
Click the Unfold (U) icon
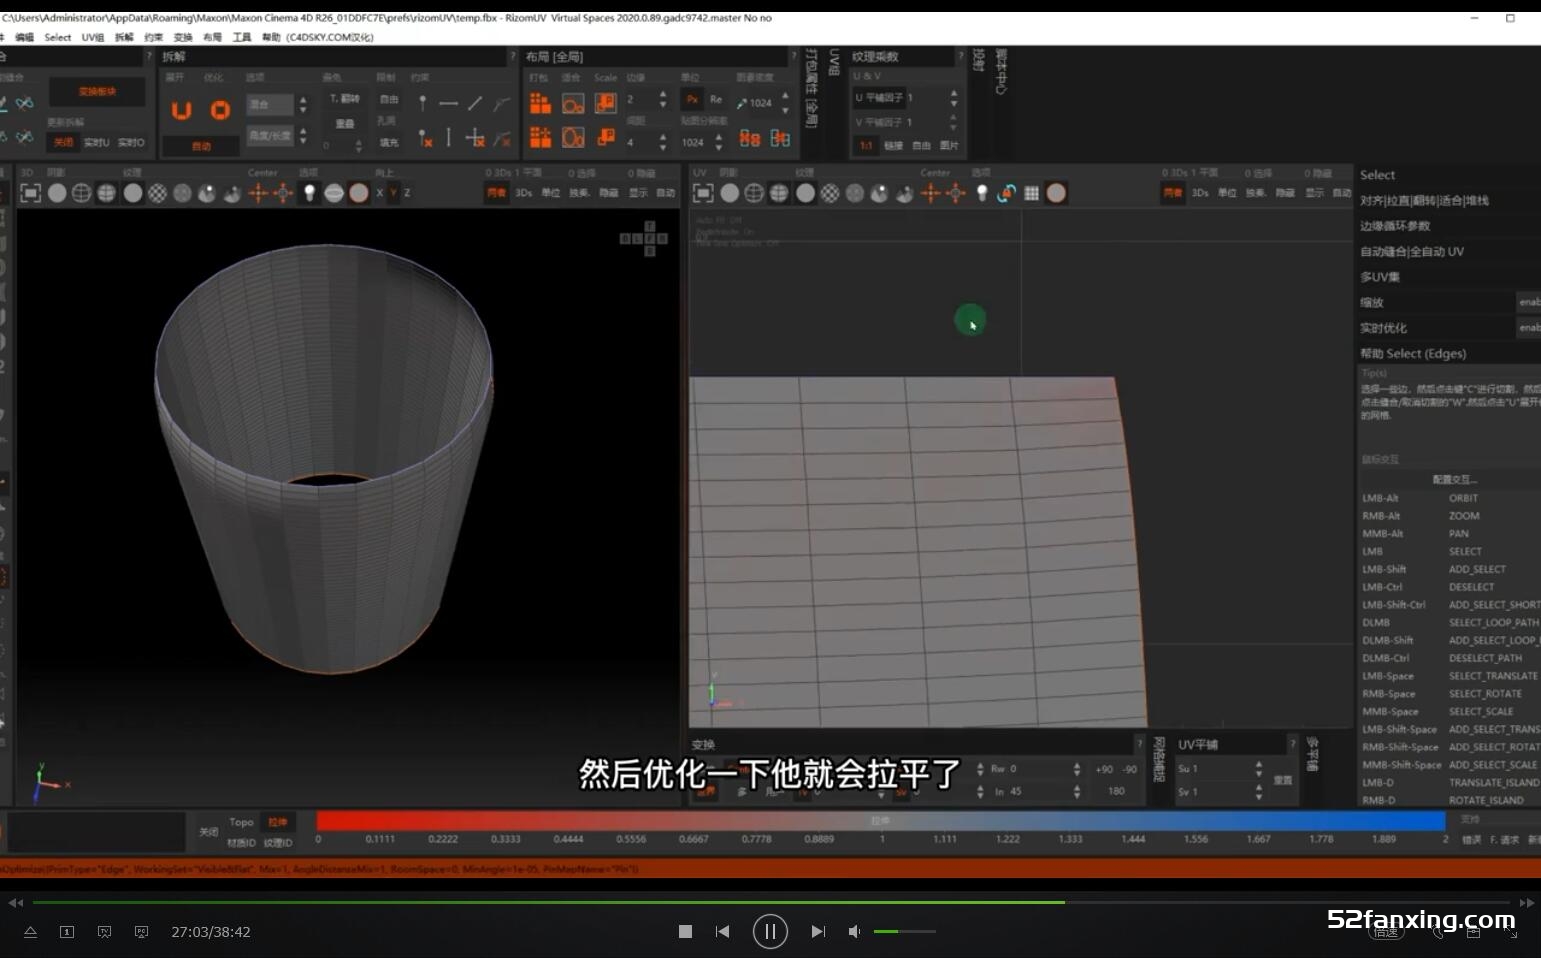181,110
